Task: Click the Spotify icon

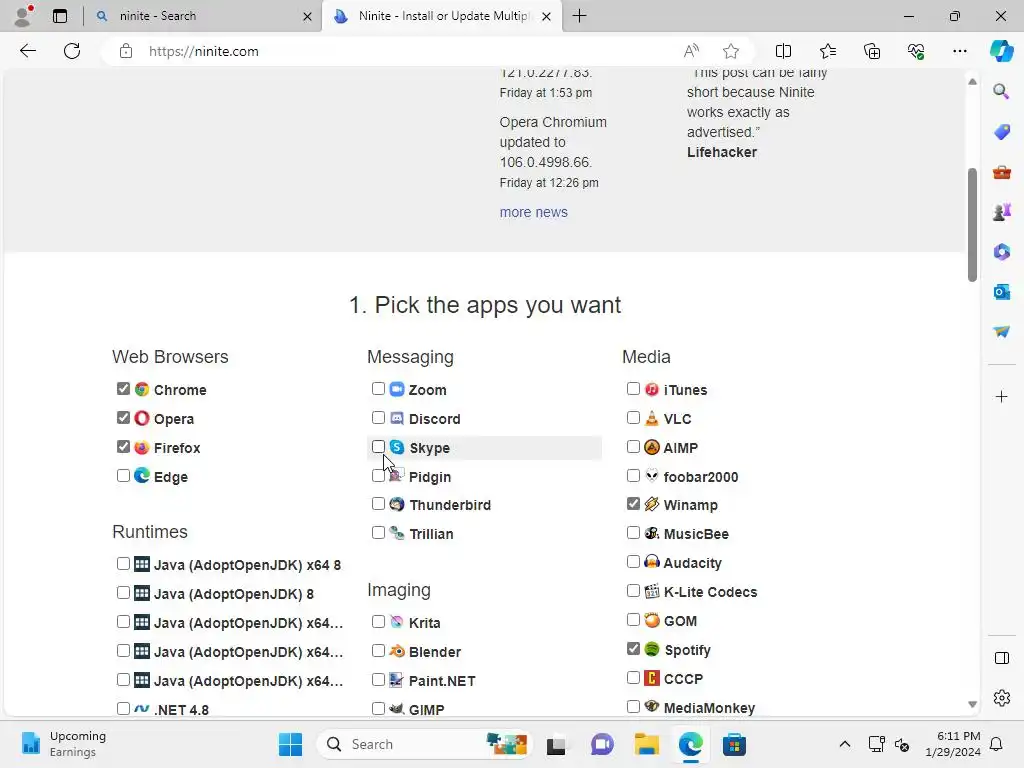Action: [x=652, y=649]
